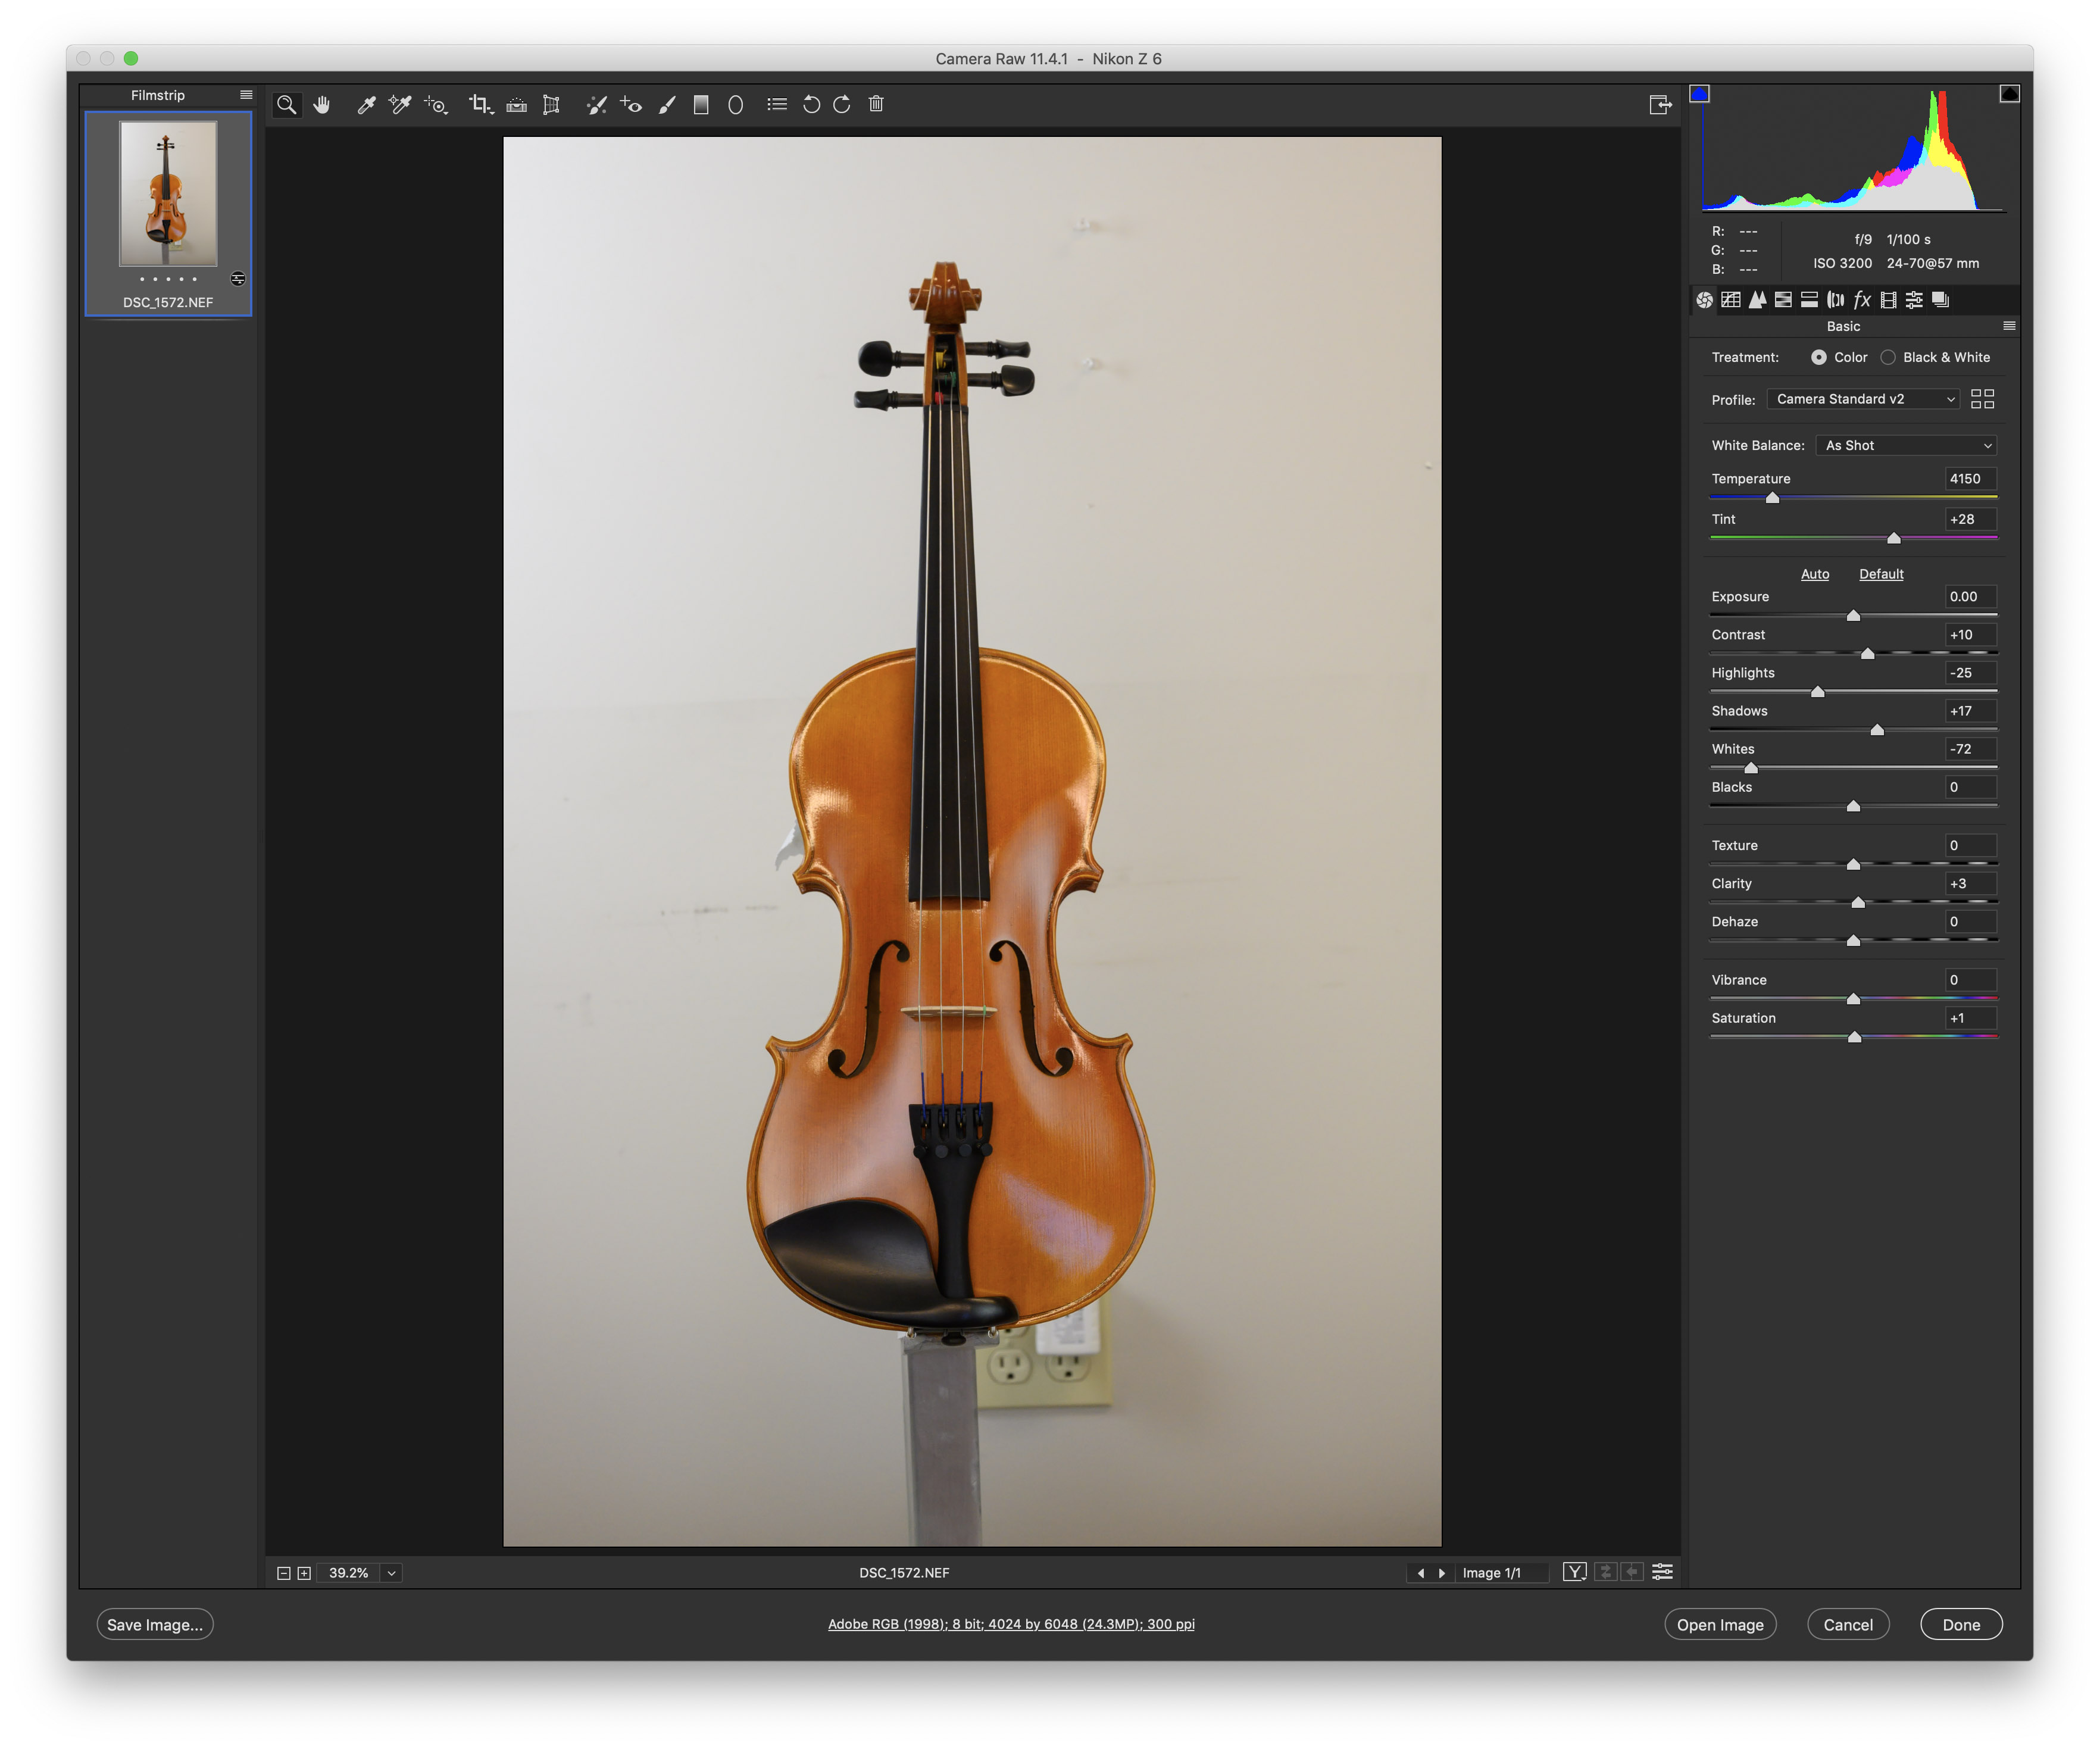
Task: Select the Red Eye Removal tool
Action: coord(630,104)
